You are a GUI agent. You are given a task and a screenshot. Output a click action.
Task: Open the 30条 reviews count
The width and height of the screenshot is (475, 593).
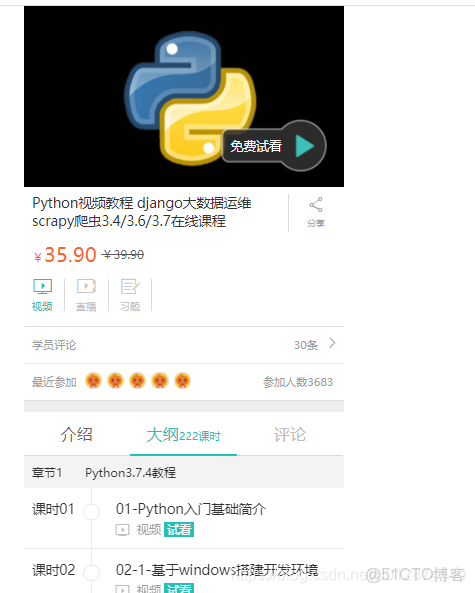306,345
